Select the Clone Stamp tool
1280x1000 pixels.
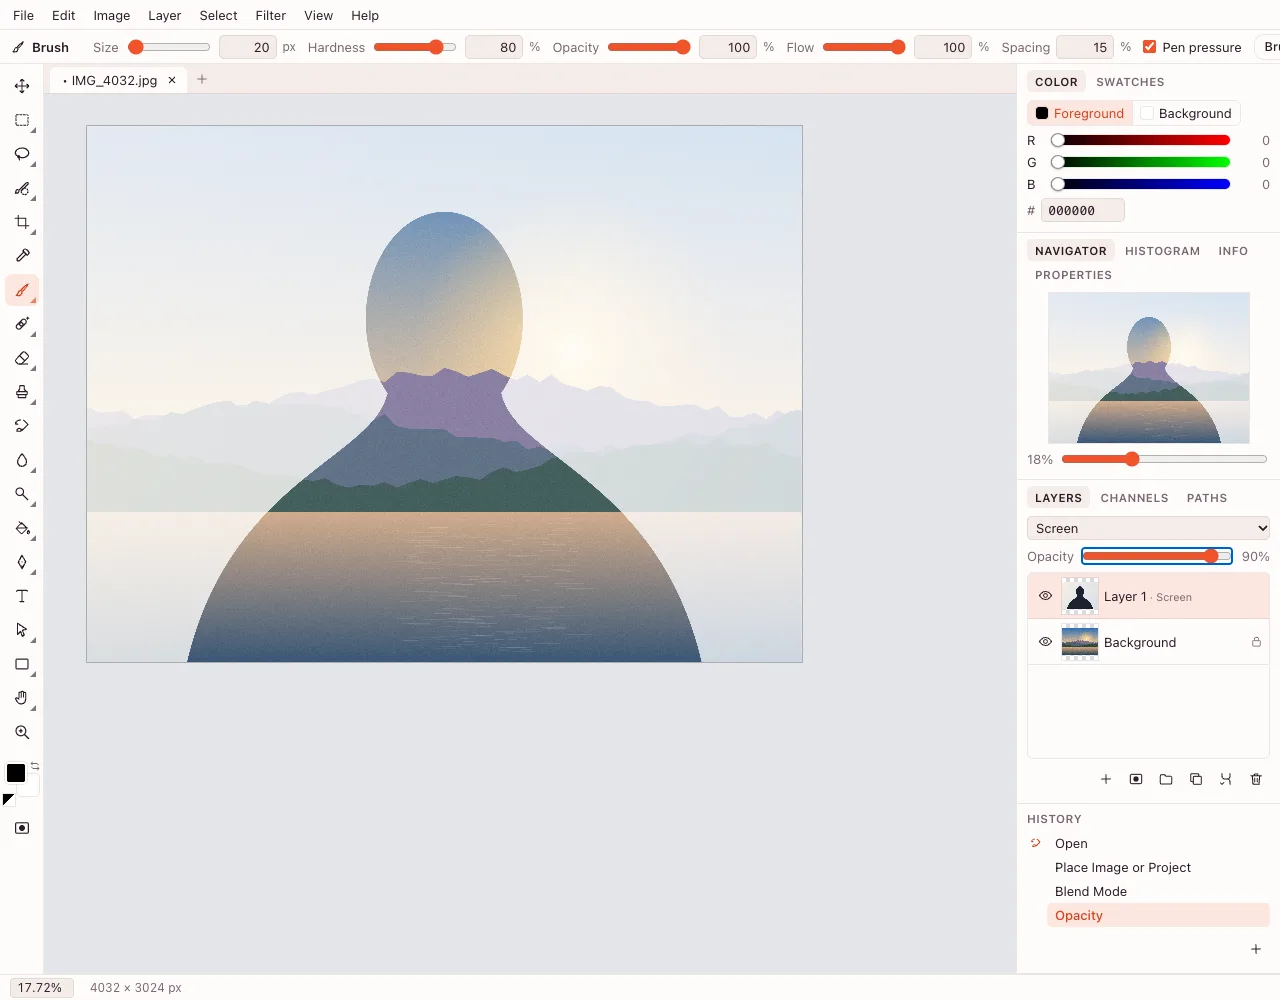tap(22, 392)
